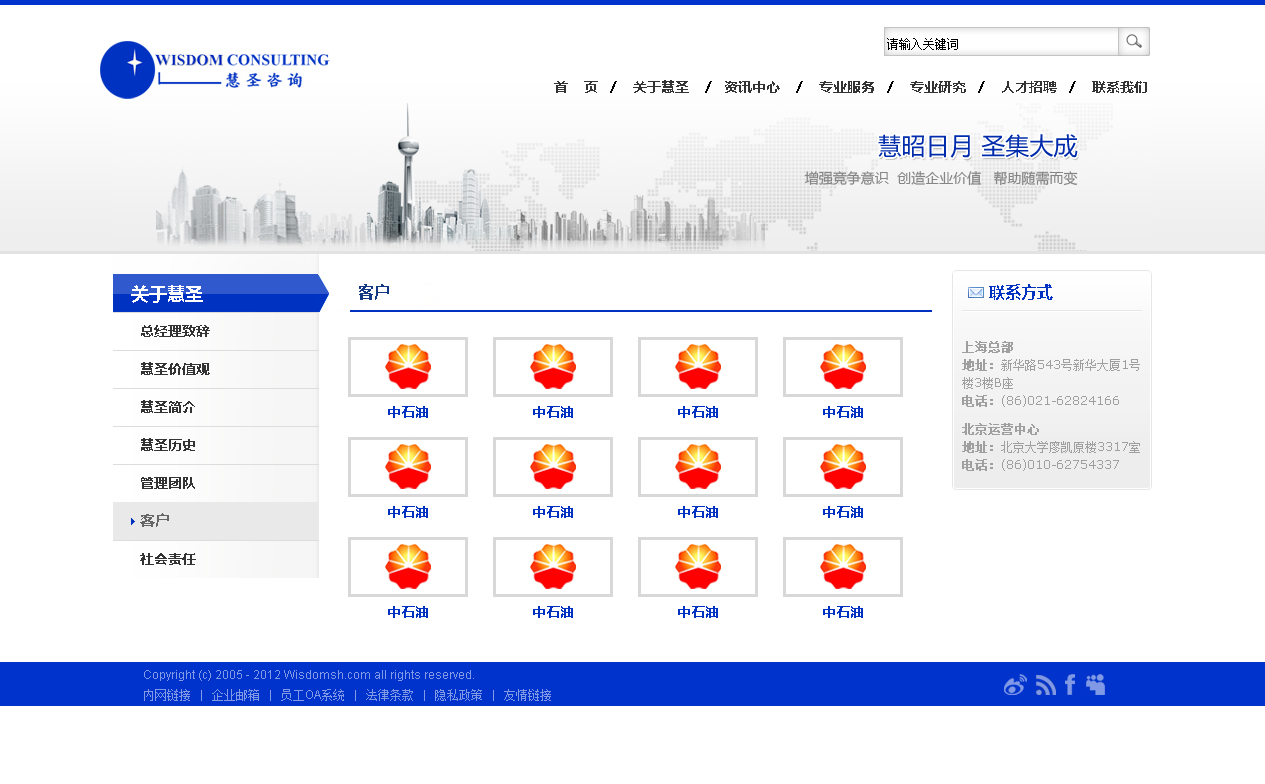
Task: Open the RSS feed icon
Action: 1046,685
